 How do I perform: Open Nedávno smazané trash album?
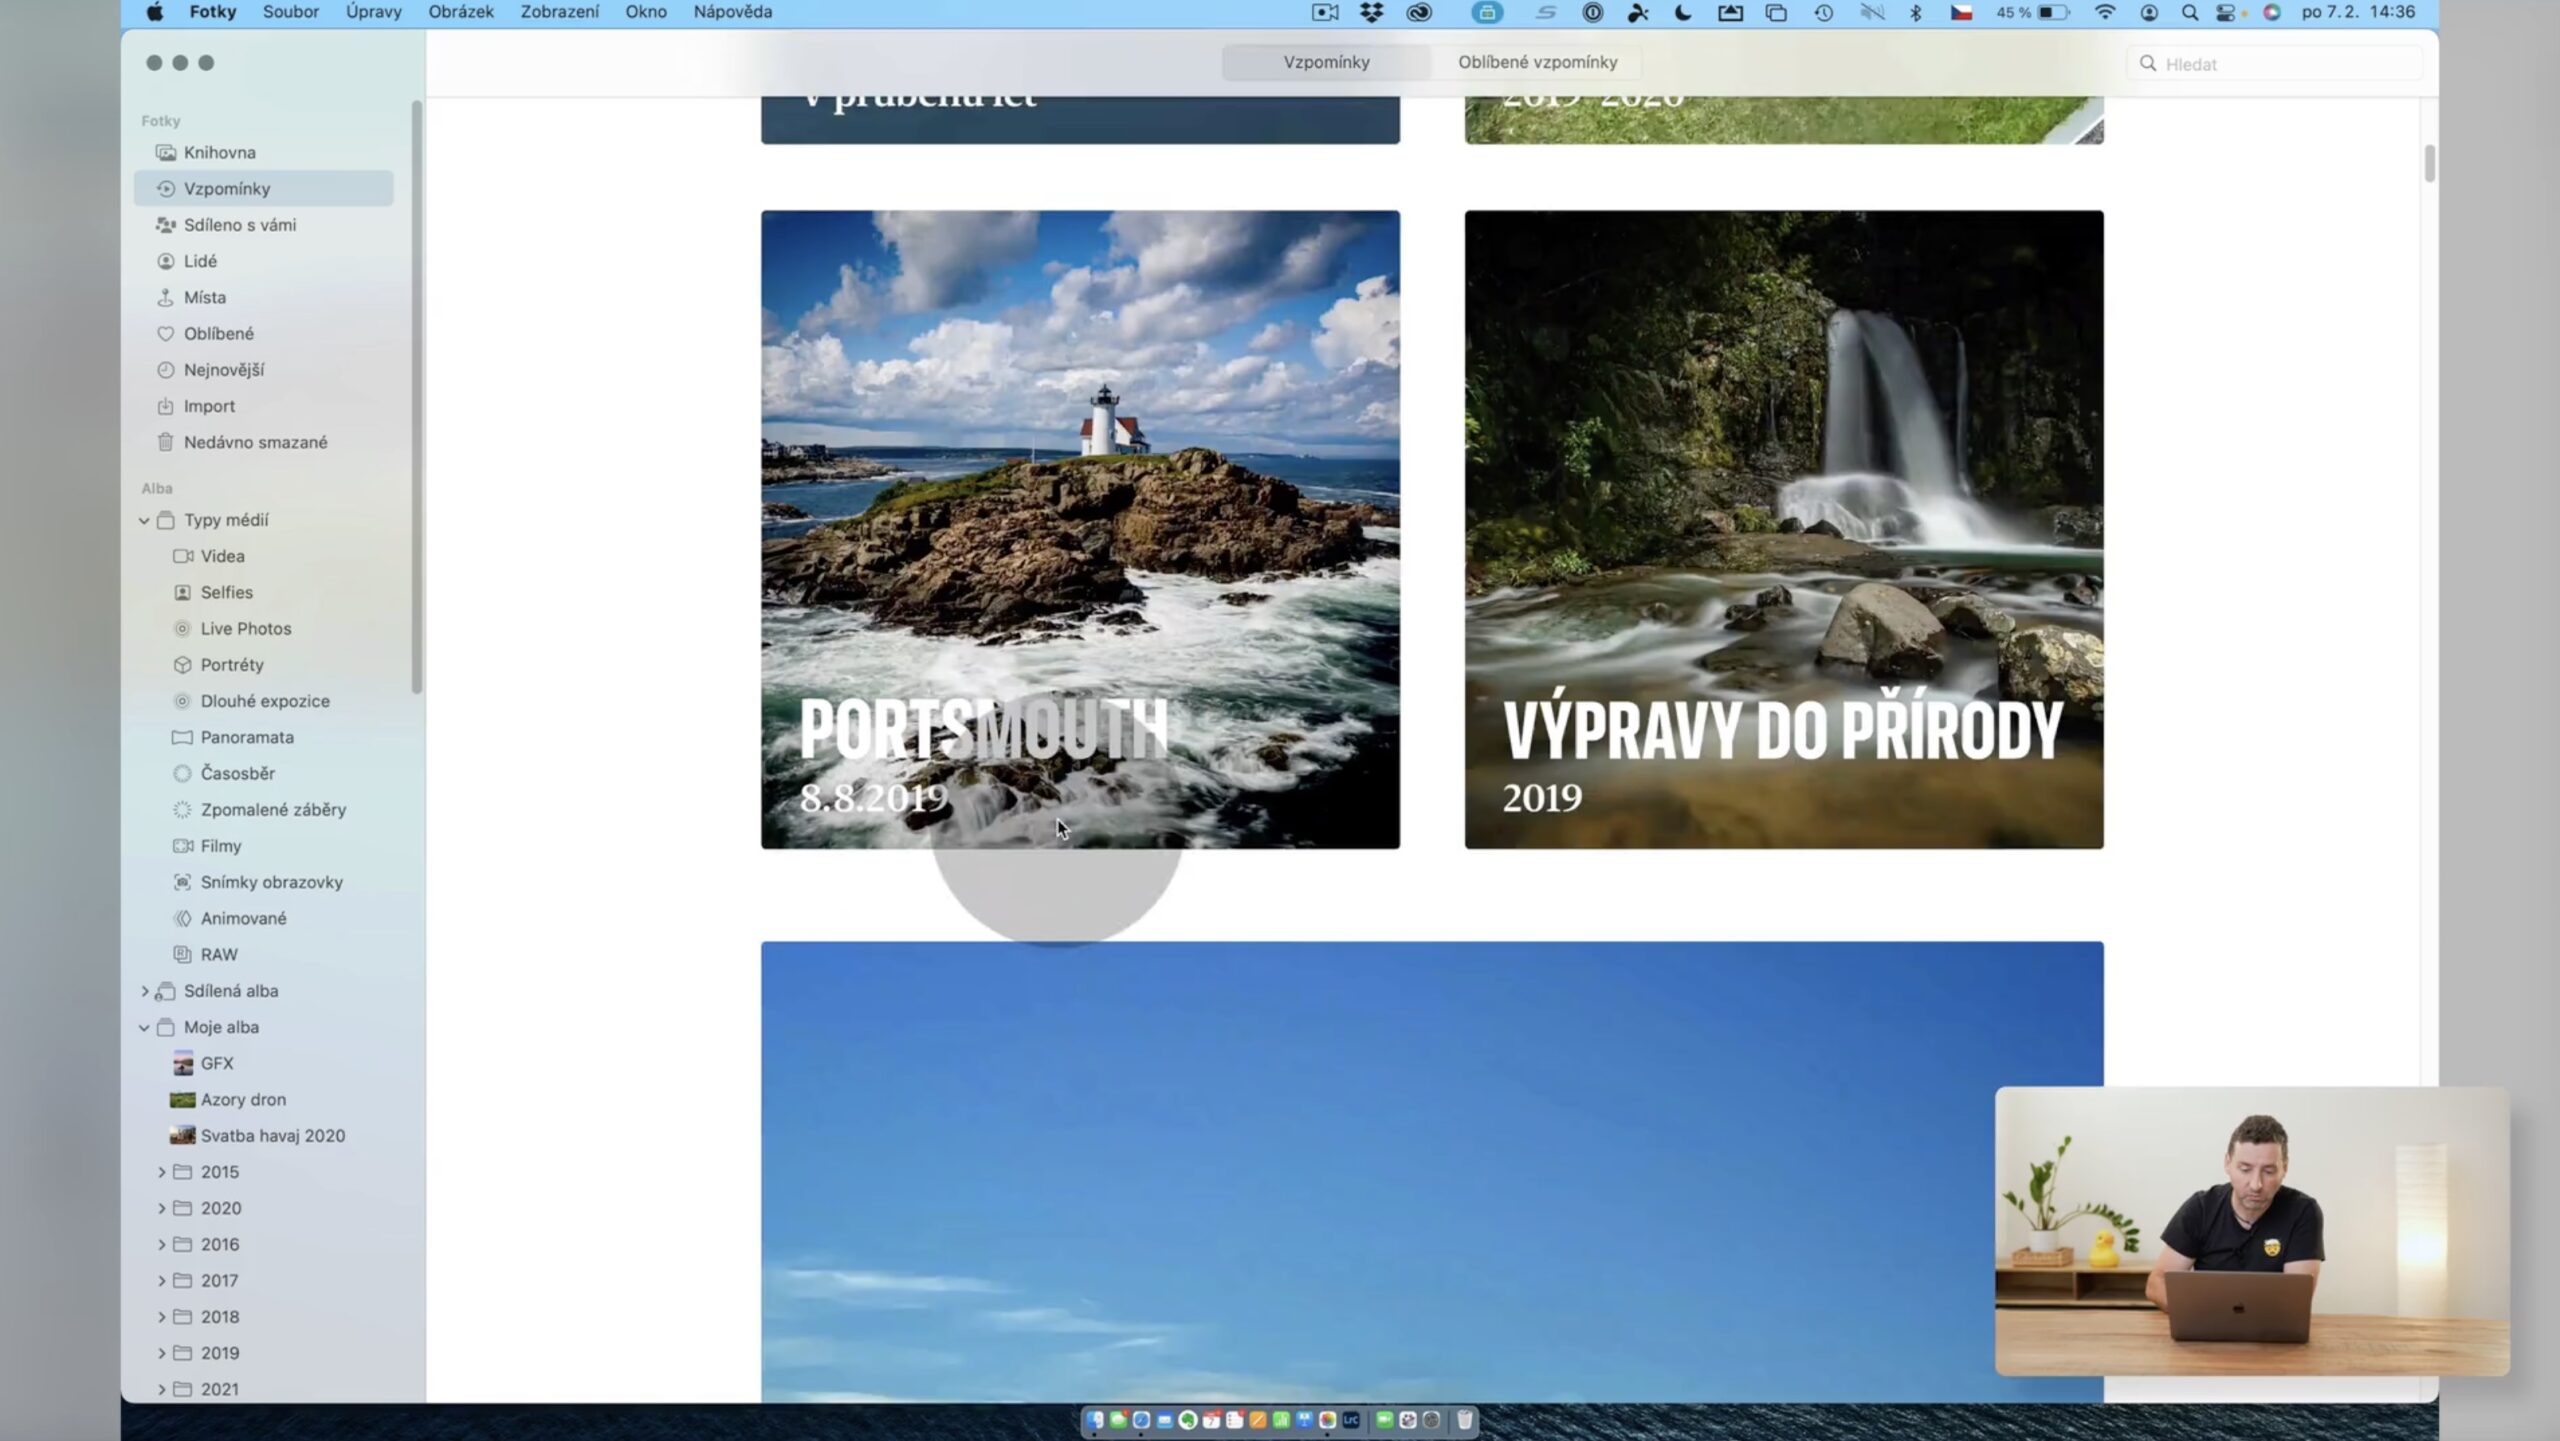(254, 442)
